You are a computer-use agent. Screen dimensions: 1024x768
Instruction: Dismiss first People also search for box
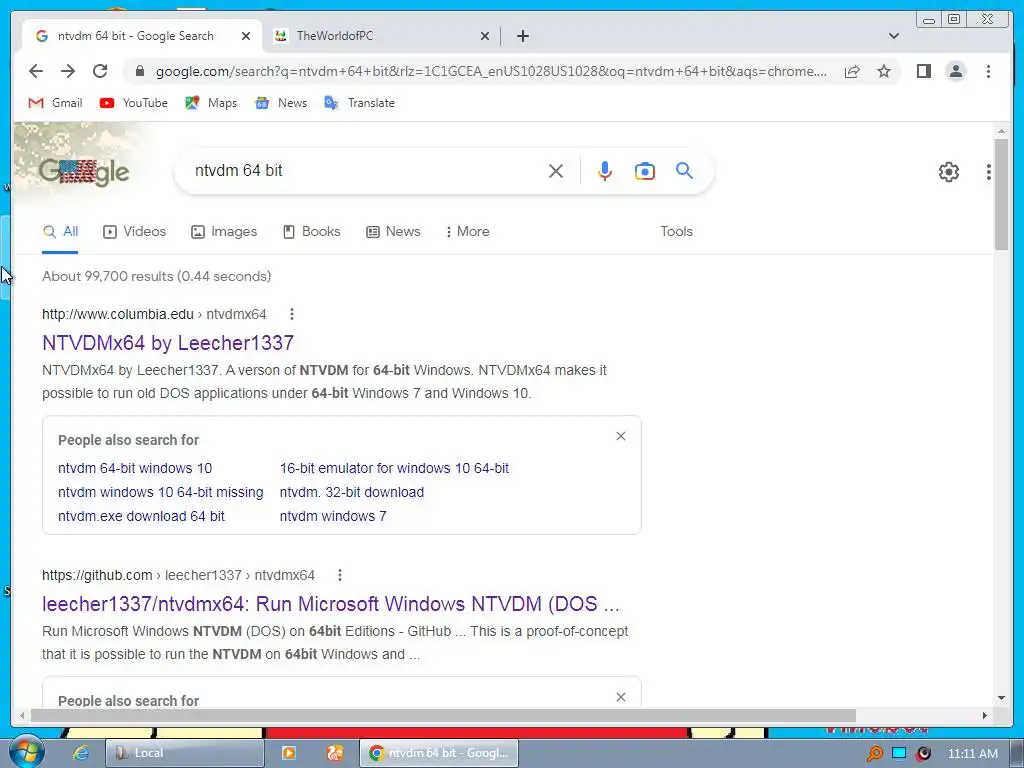[621, 436]
